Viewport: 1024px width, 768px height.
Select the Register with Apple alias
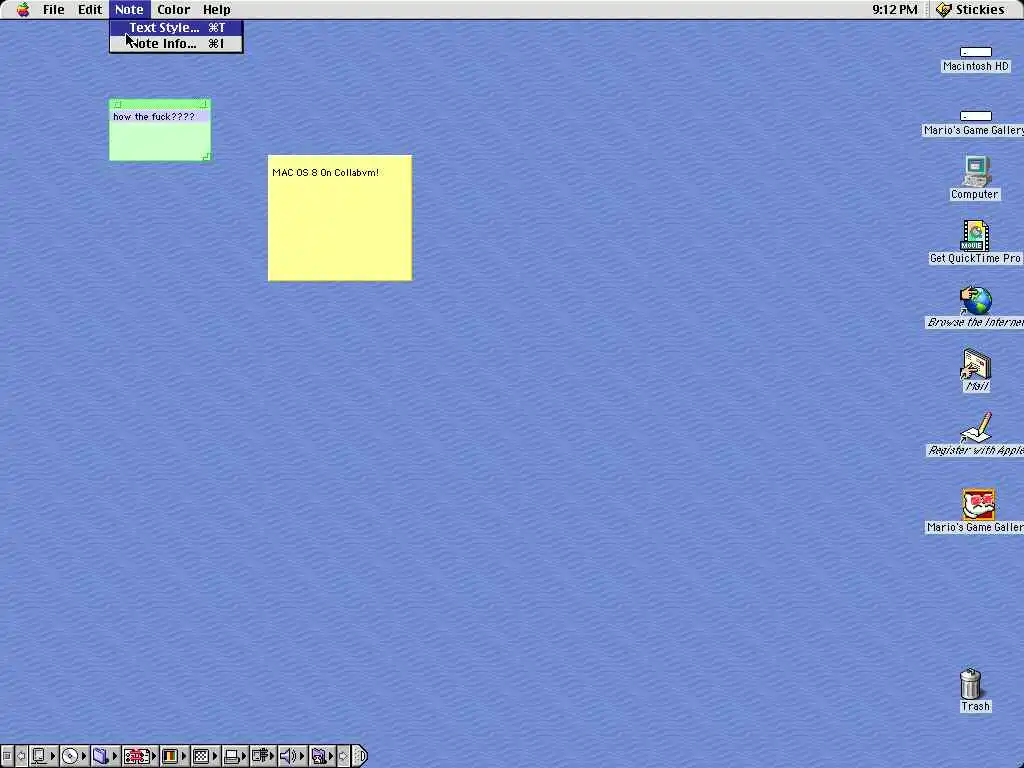[x=976, y=428]
